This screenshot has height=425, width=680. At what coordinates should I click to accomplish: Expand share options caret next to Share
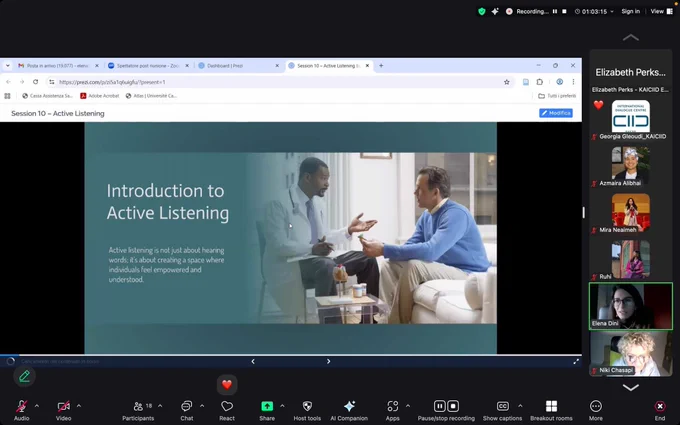click(282, 406)
